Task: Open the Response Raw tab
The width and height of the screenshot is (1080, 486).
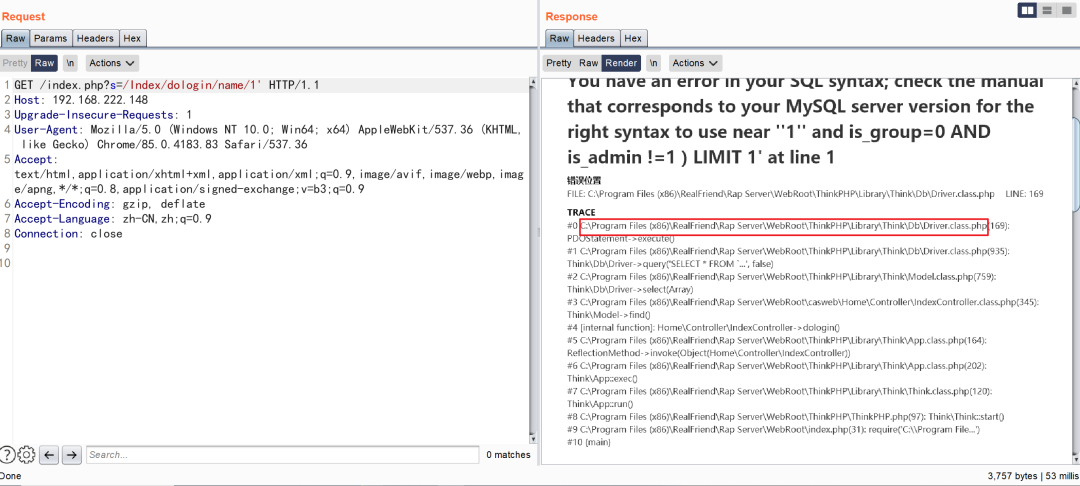Action: [559, 39]
